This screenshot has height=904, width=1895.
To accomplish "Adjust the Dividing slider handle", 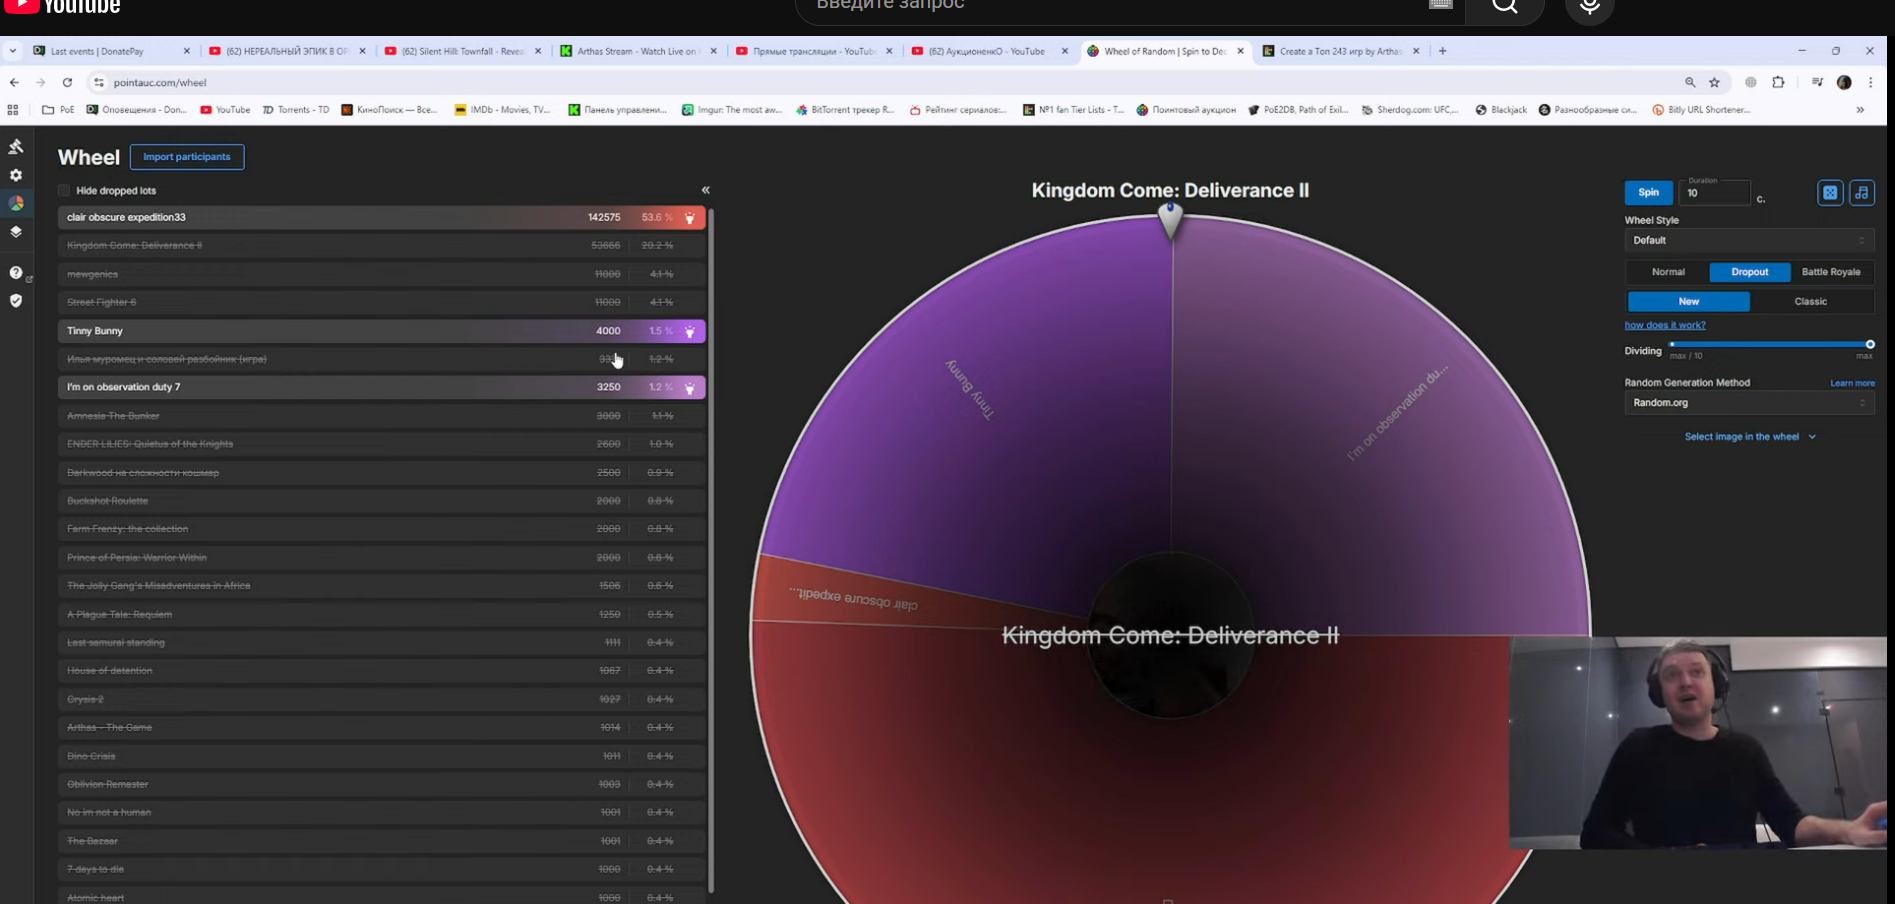I will pyautogui.click(x=1870, y=344).
